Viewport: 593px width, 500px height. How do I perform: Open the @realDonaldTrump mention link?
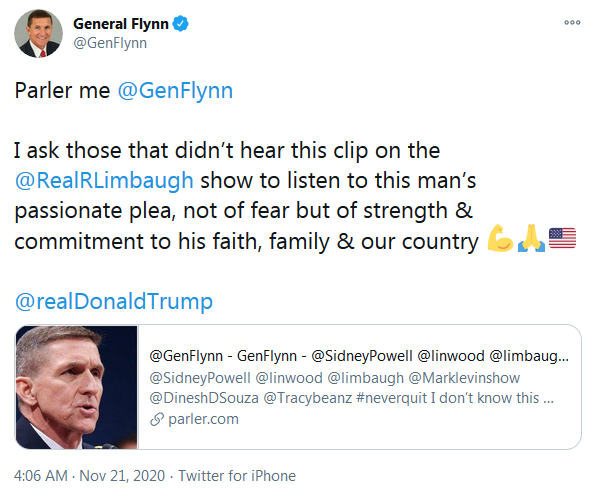click(114, 301)
